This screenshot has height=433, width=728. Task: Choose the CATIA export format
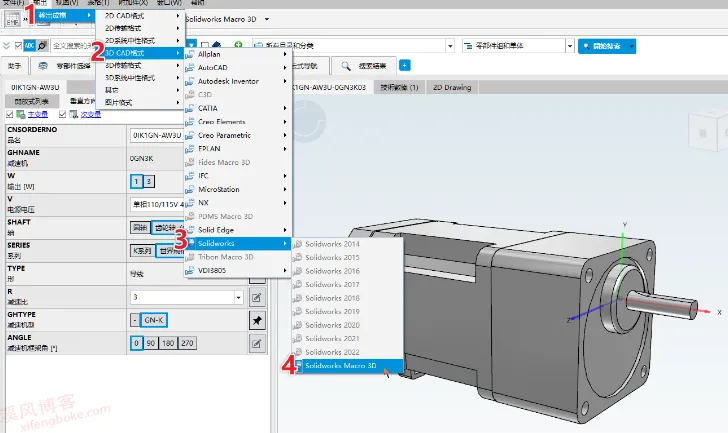click(x=238, y=108)
